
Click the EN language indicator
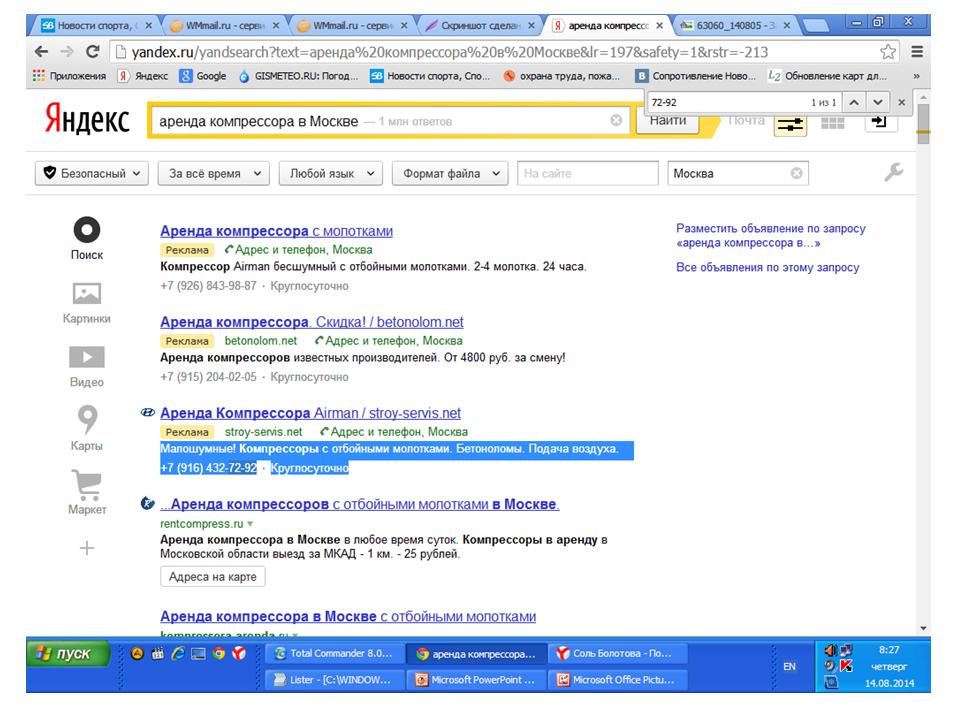tap(790, 666)
